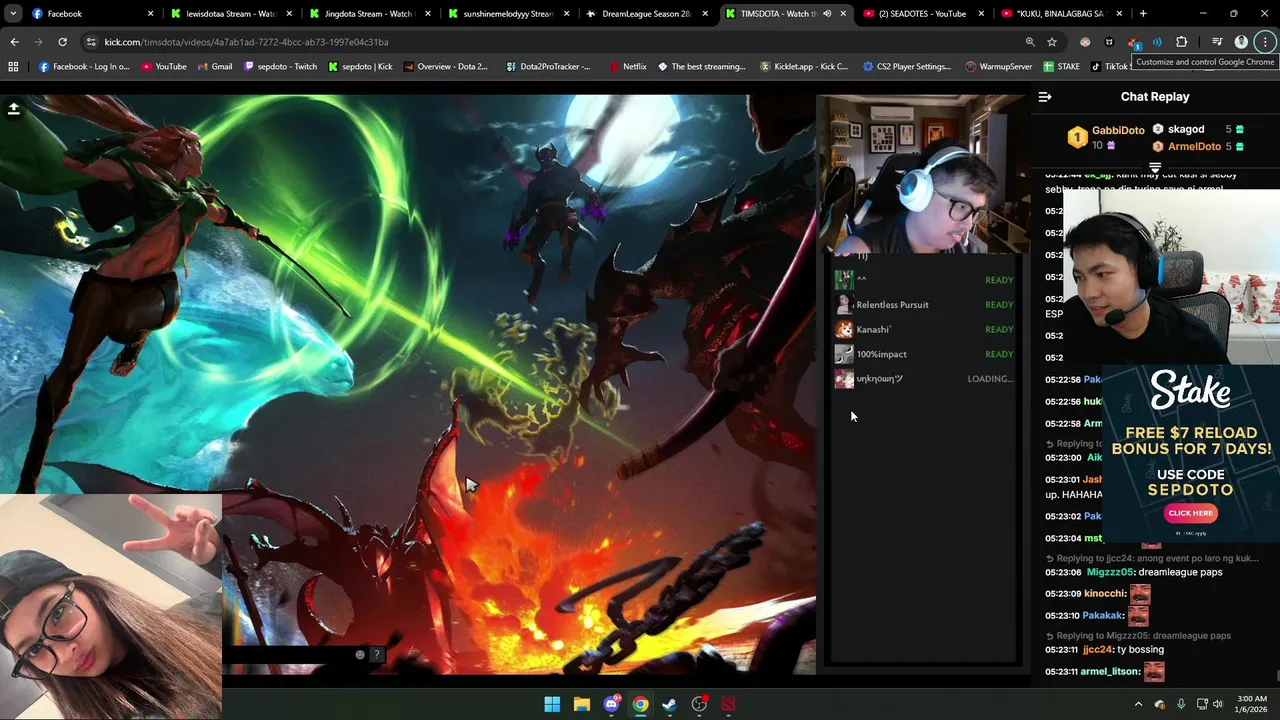This screenshot has height=720, width=1280.
Task: Open the YouTube bookmark
Action: click(164, 66)
